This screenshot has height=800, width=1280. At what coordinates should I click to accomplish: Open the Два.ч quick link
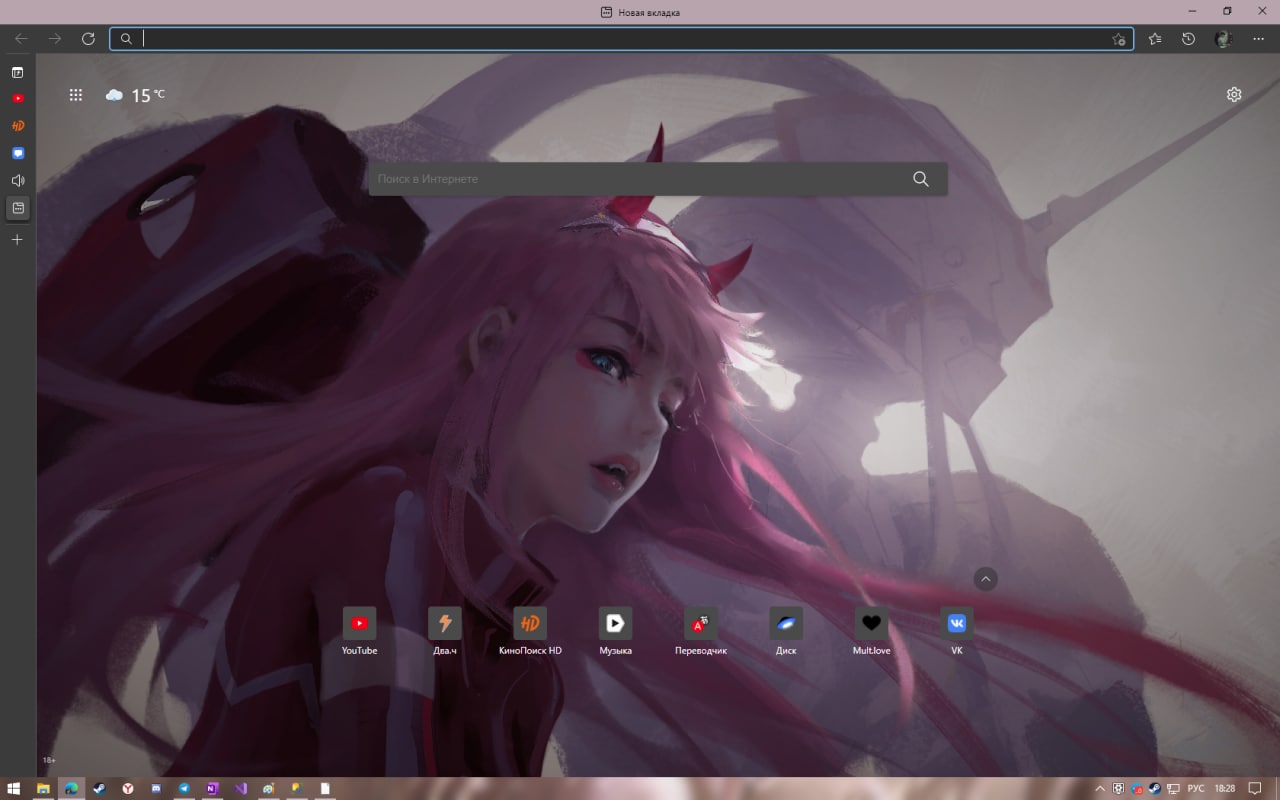point(445,631)
